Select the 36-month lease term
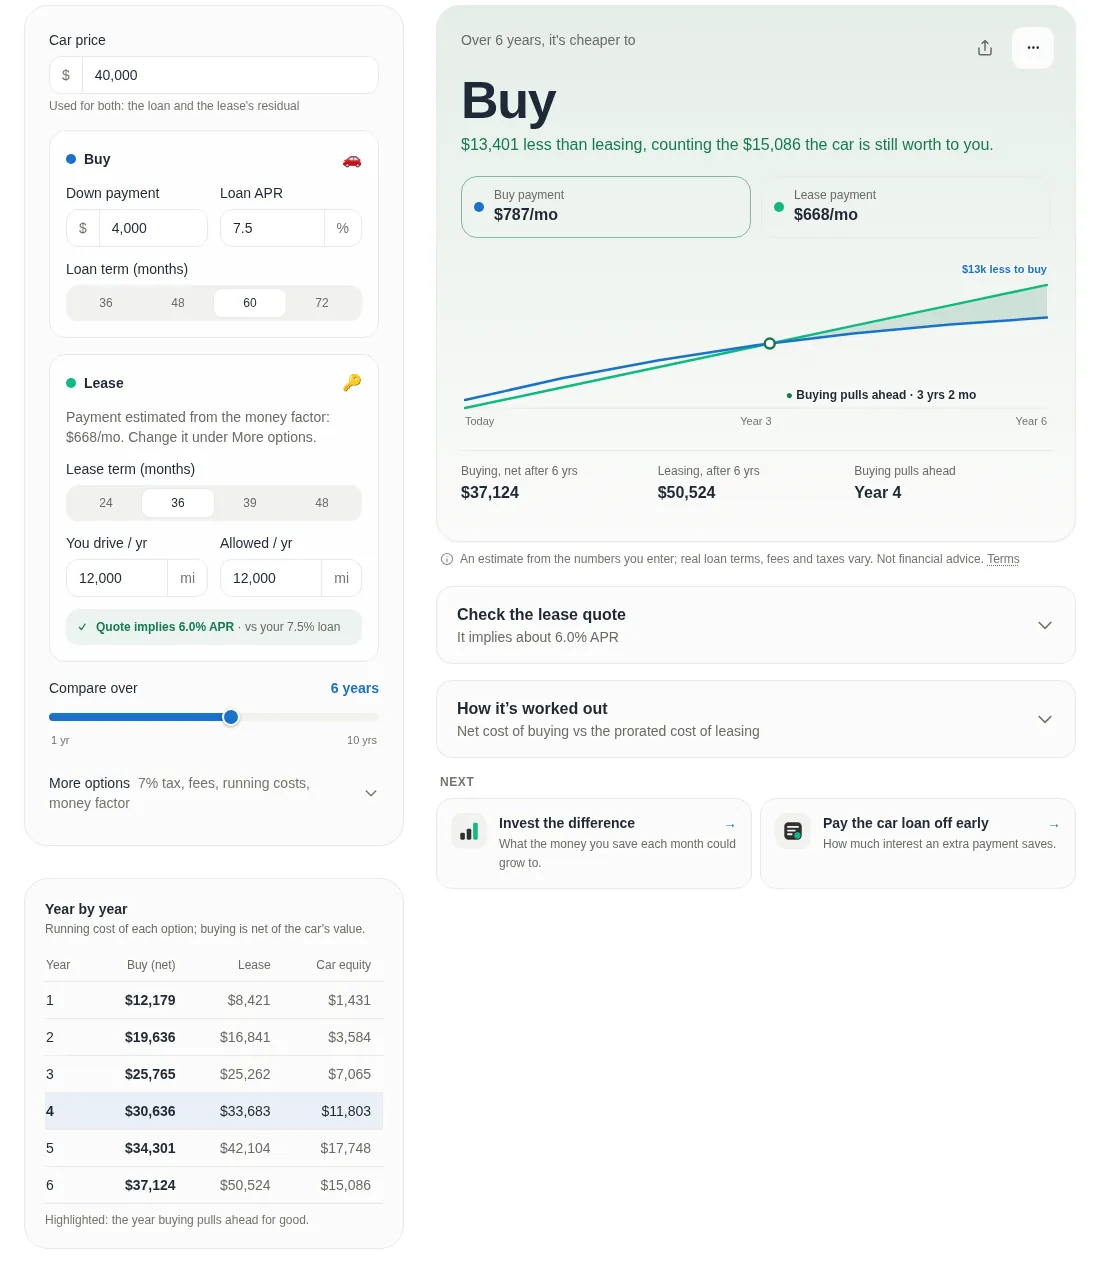Image resolution: width=1100 pixels, height=1262 pixels. 178,503
